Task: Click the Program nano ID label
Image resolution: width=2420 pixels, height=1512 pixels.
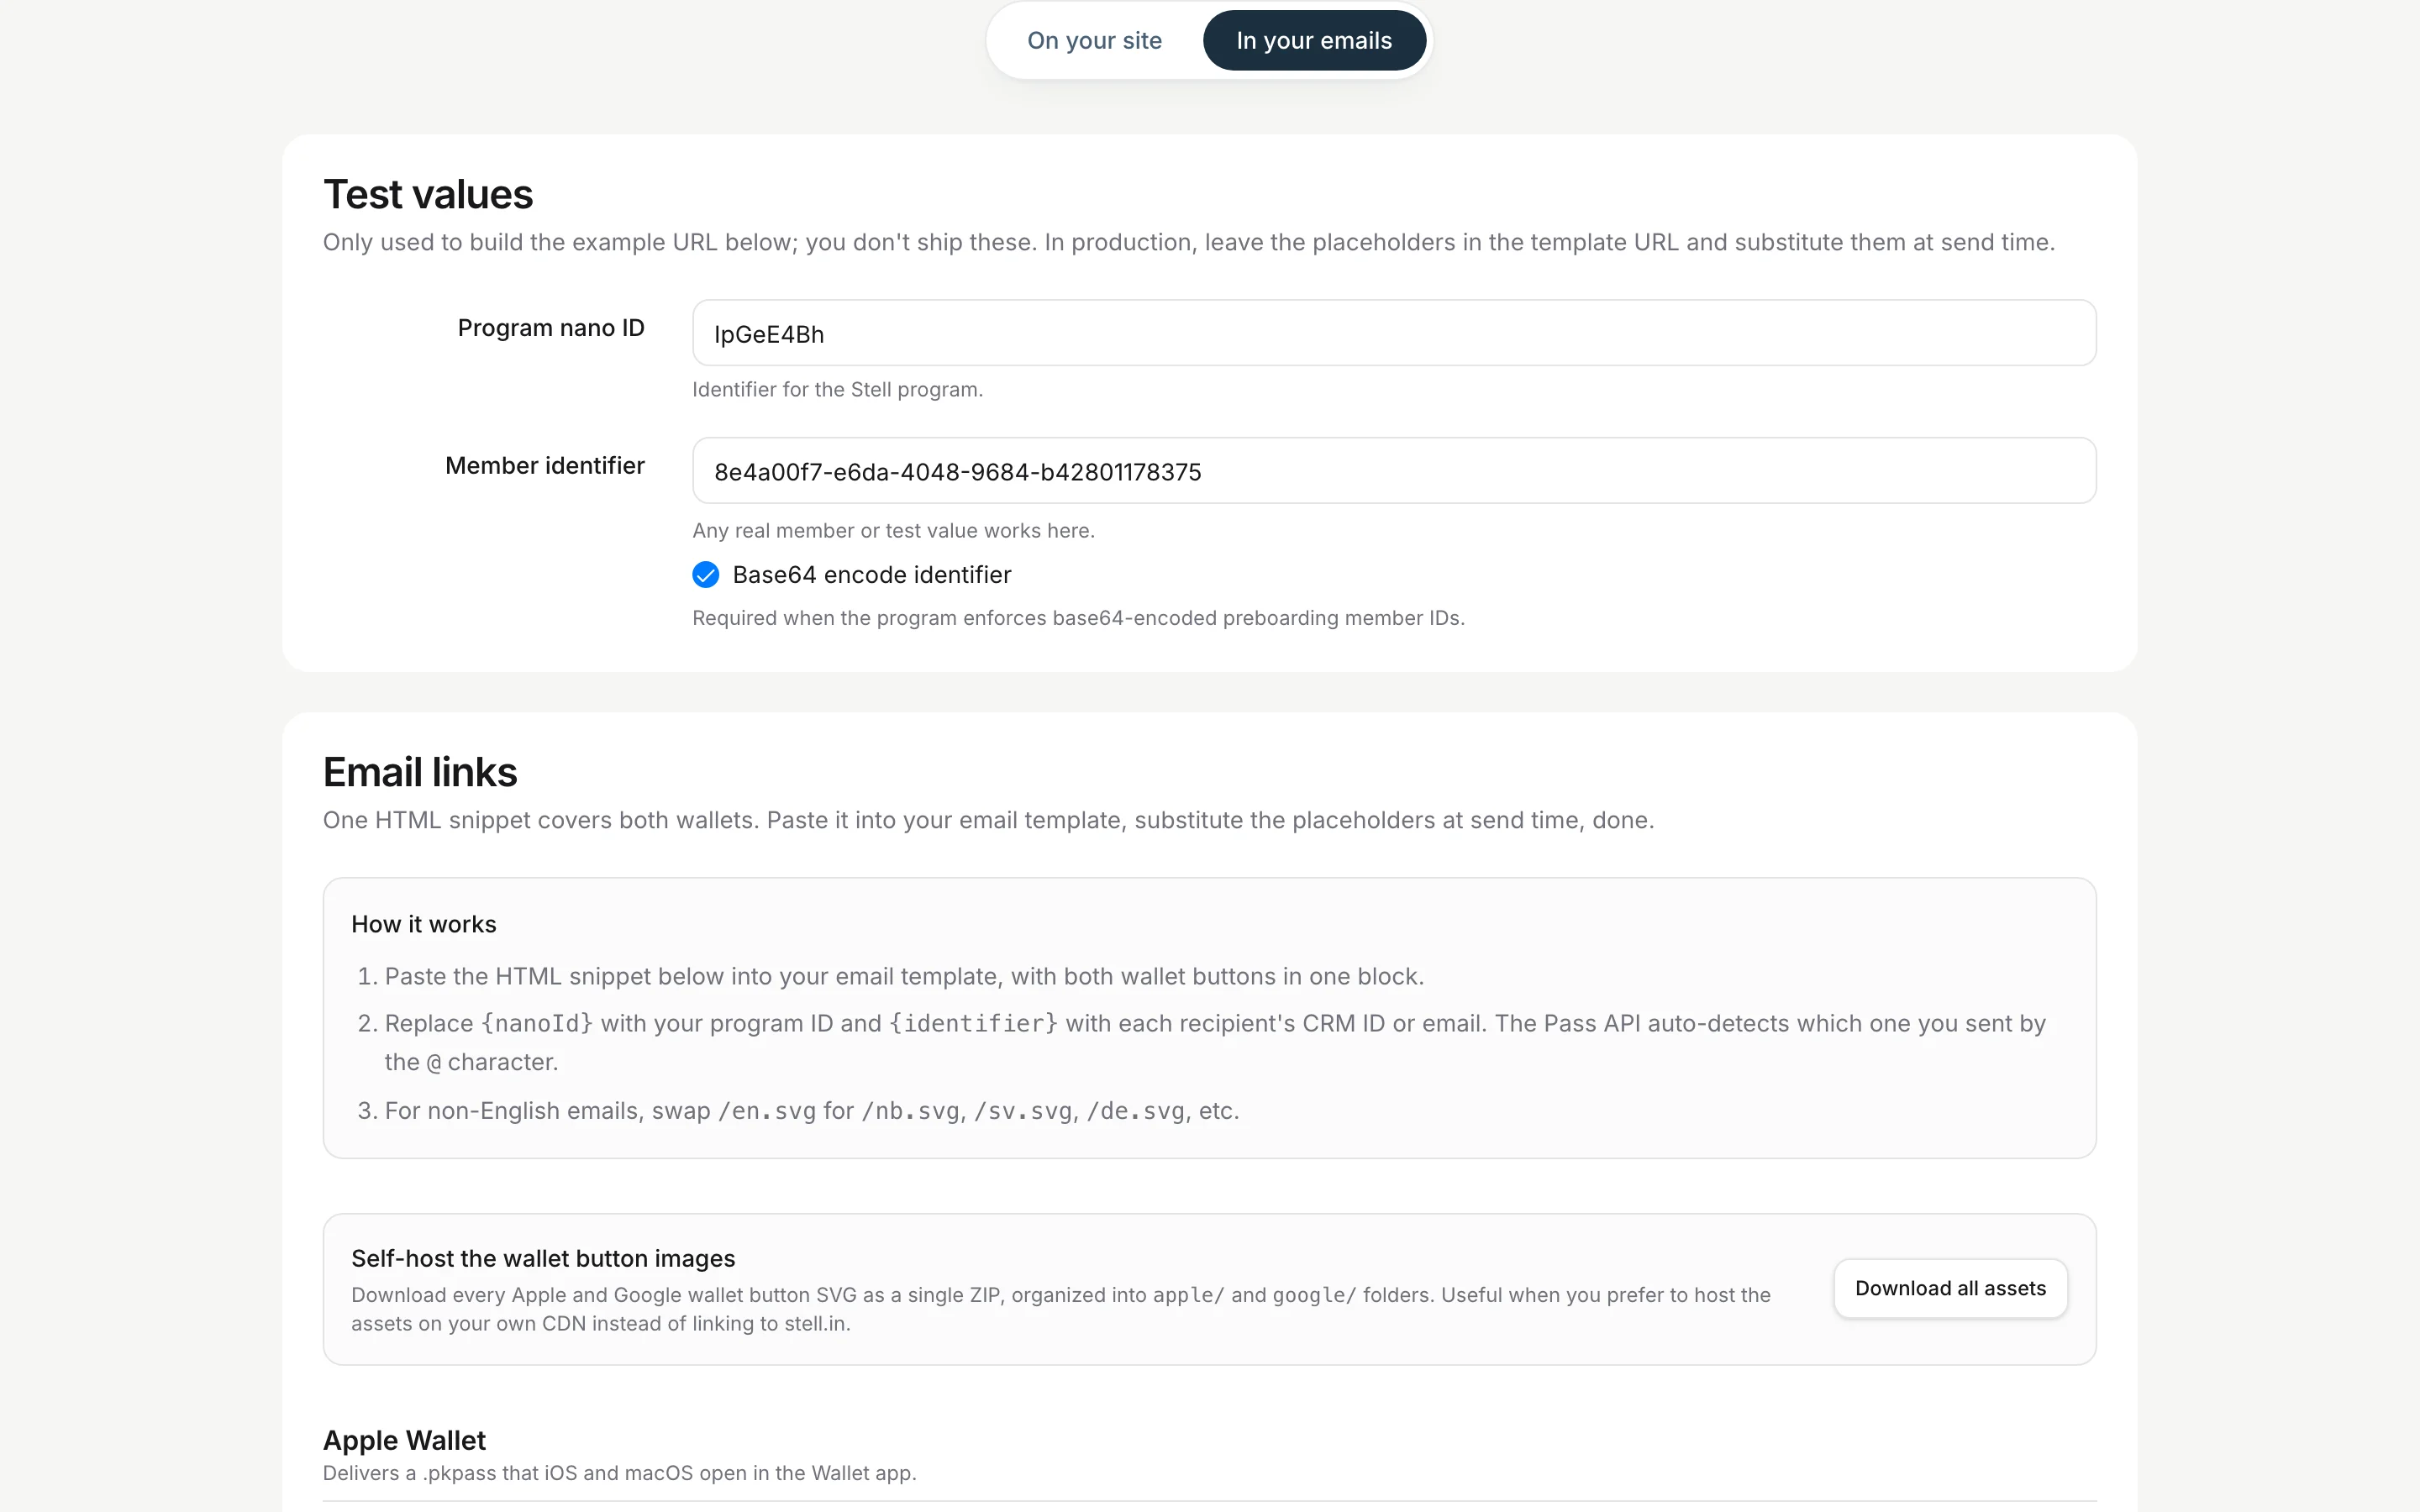Action: click(x=551, y=328)
